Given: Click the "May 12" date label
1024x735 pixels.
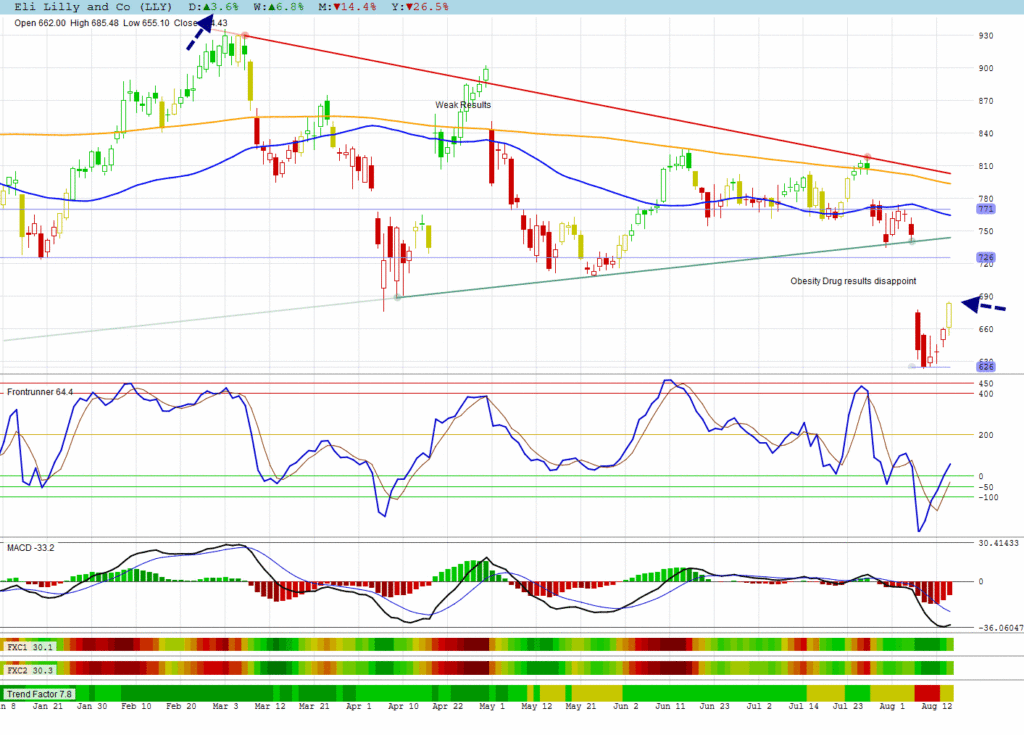Looking at the screenshot, I should tap(537, 706).
